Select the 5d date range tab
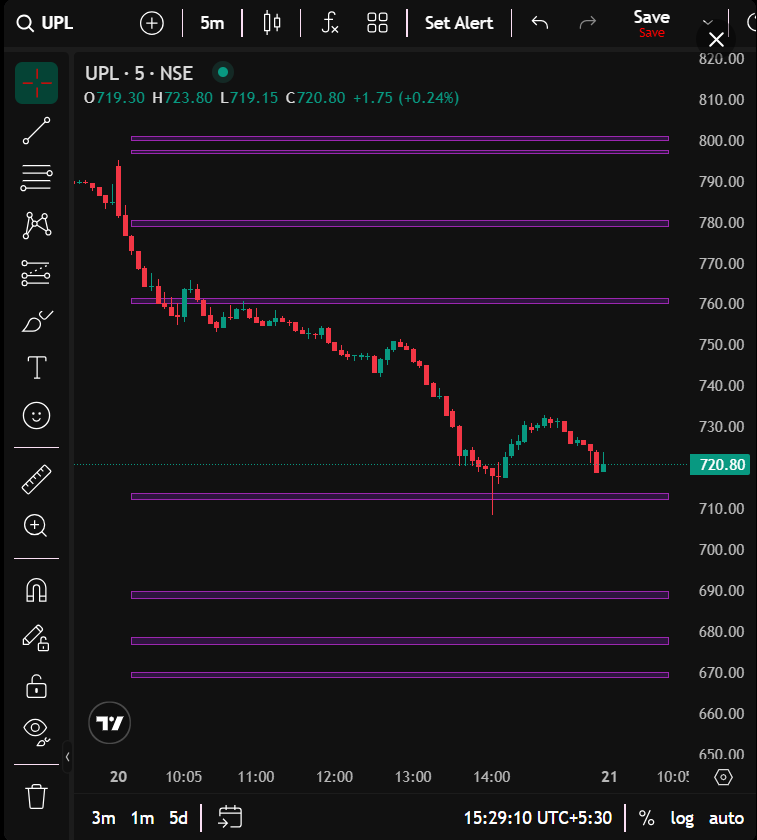The image size is (757, 840). click(x=178, y=818)
